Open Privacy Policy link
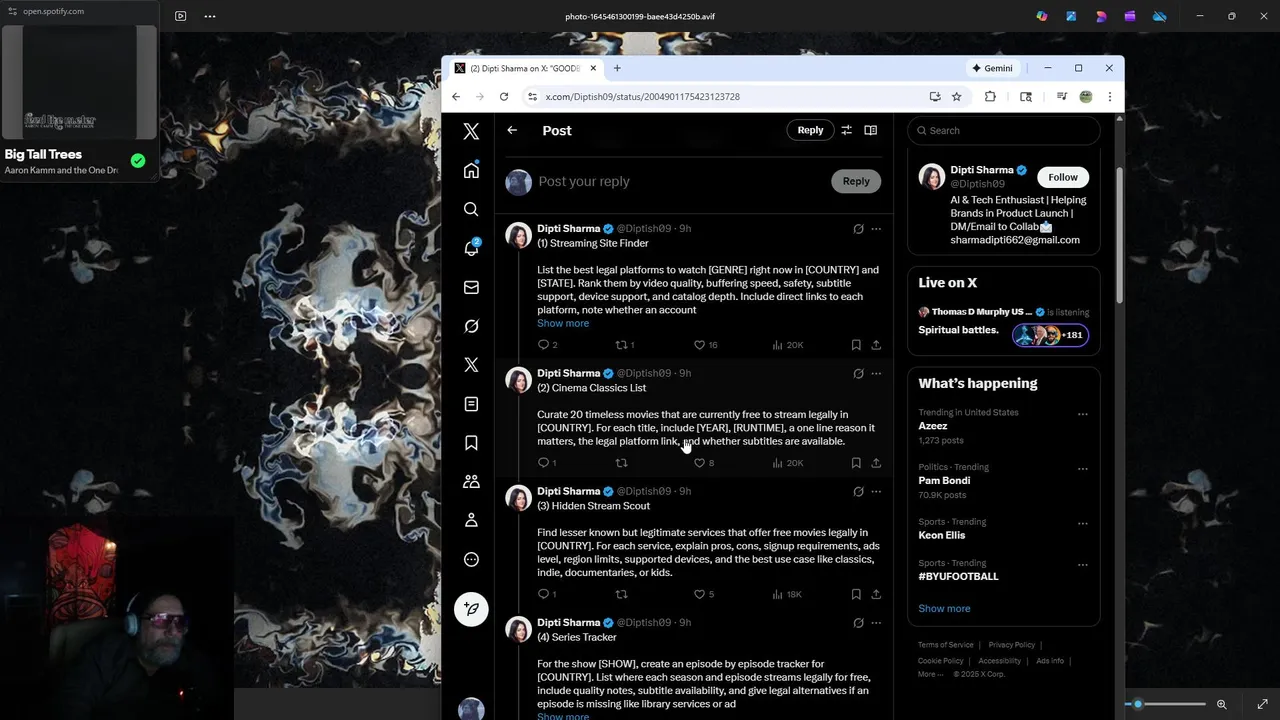 pos(1011,645)
